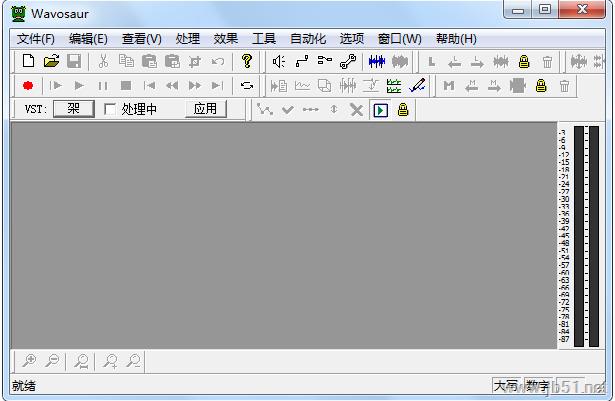Cut selection with the scissors icon
The height and width of the screenshot is (401, 615).
point(103,61)
